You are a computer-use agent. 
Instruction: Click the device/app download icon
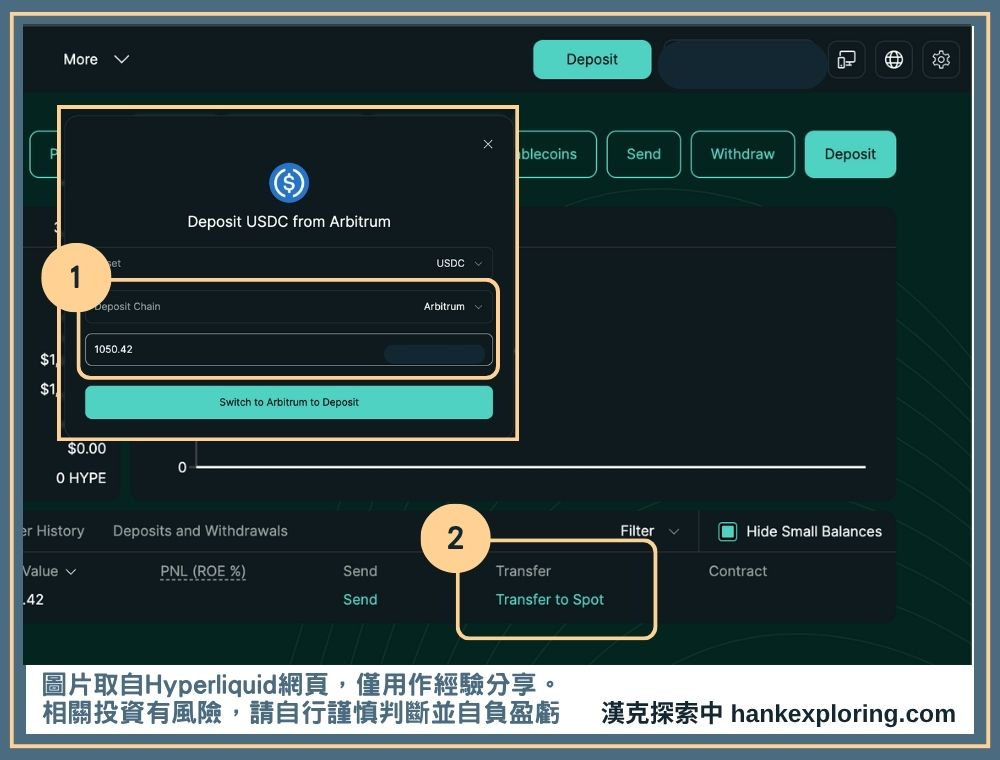click(846, 60)
